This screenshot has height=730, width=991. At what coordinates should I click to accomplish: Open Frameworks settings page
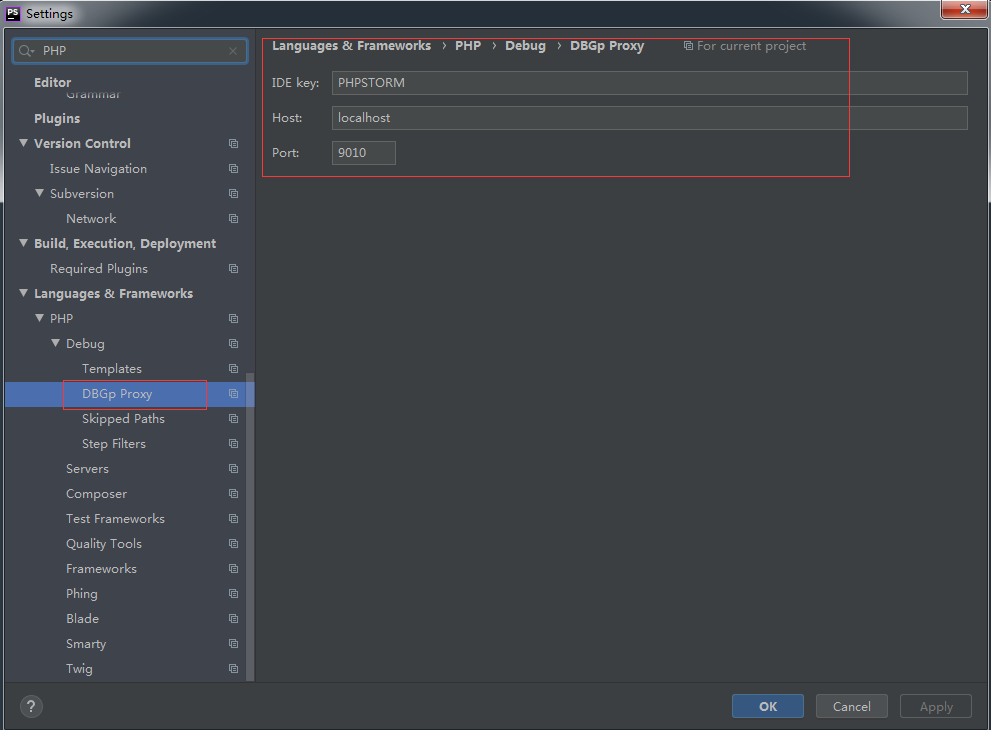[101, 569]
